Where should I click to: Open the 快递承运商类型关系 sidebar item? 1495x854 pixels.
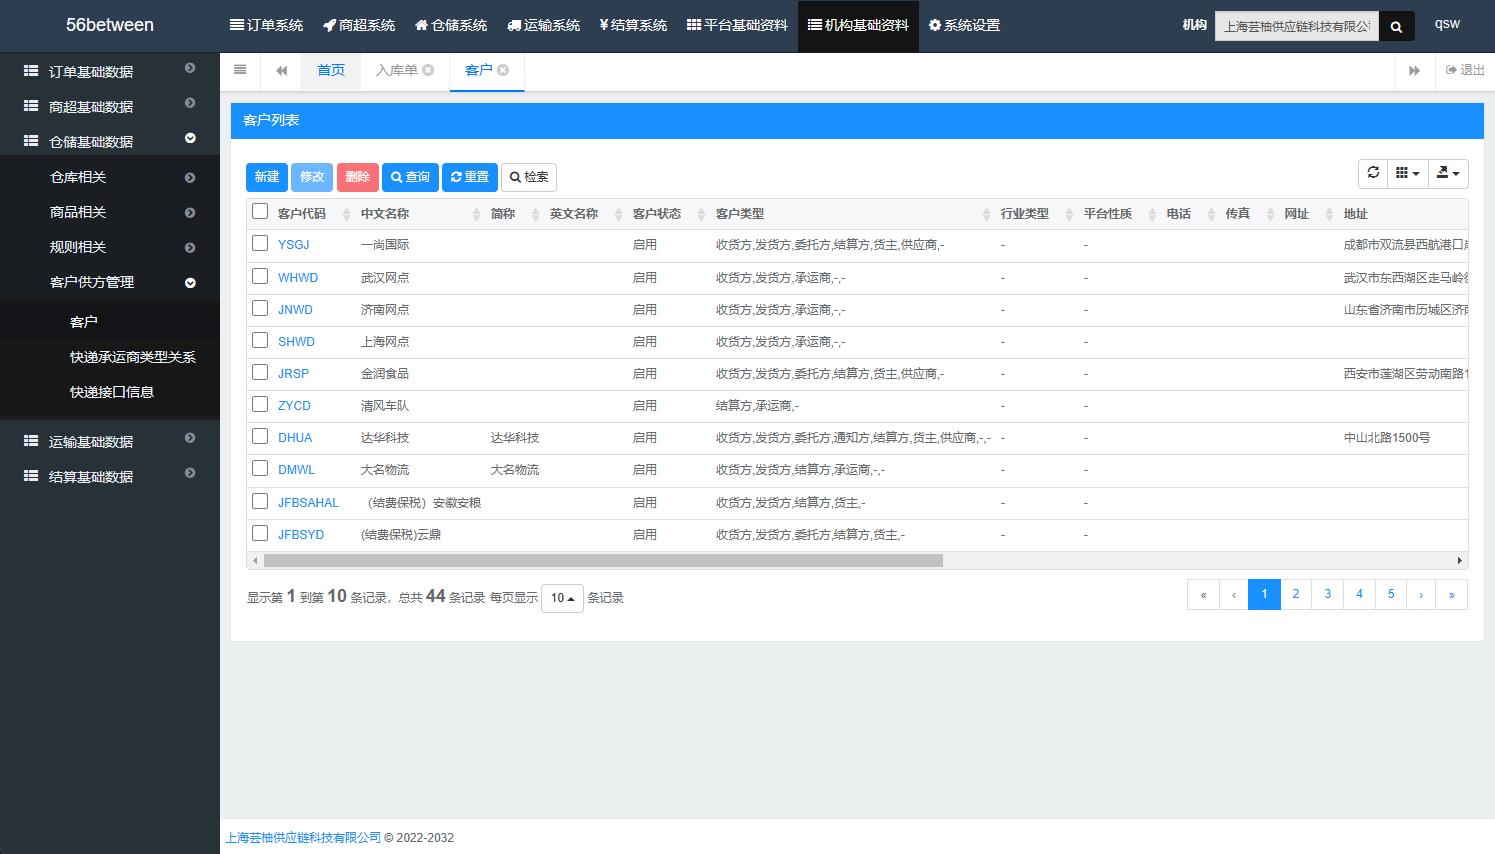pos(133,357)
